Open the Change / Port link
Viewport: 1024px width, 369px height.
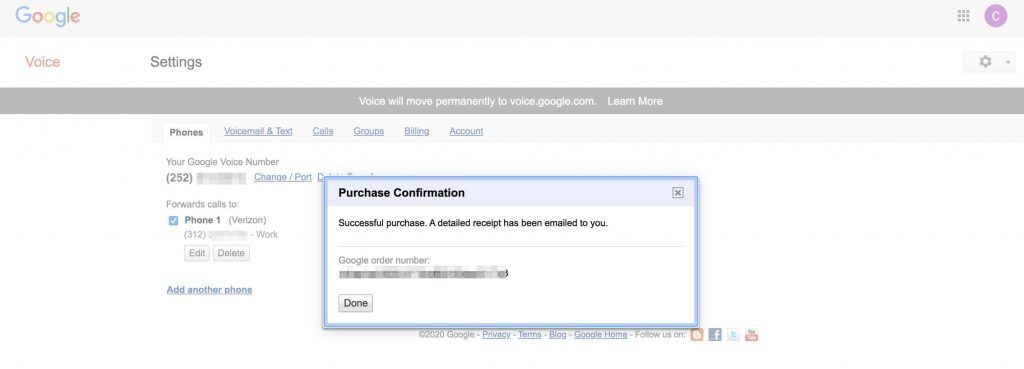[283, 177]
